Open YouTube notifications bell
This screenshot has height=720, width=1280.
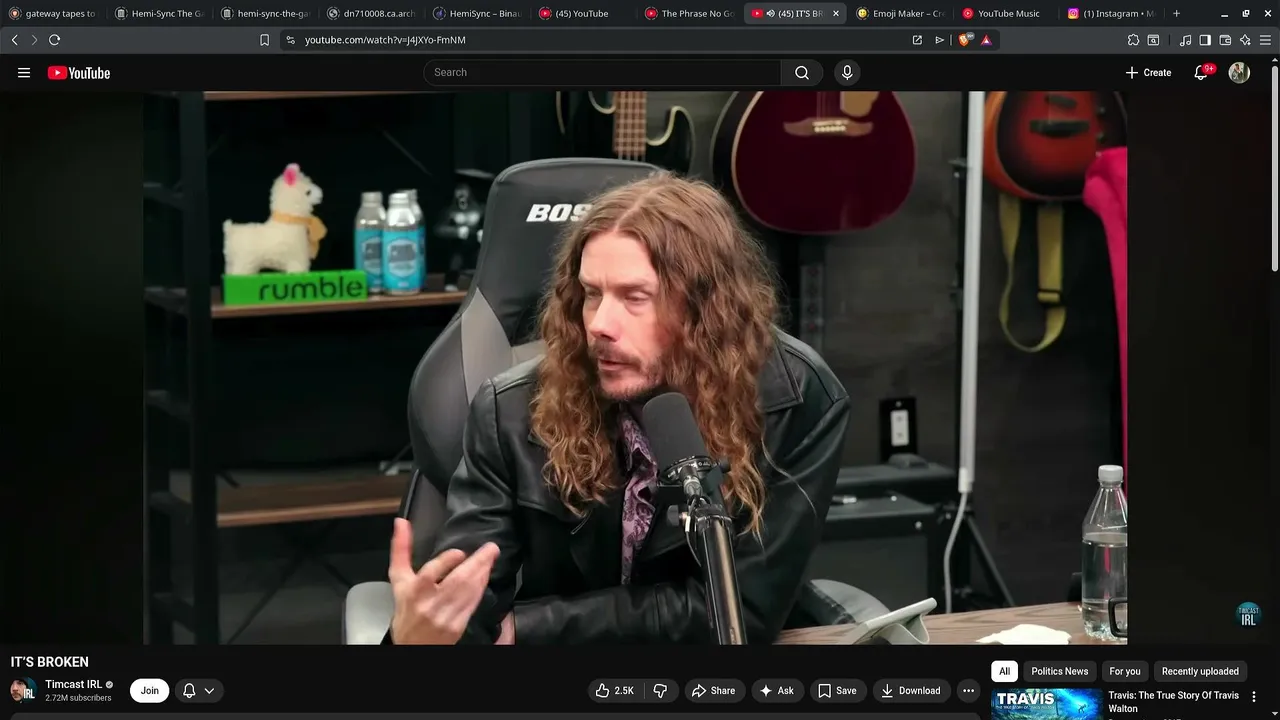tap(1201, 72)
